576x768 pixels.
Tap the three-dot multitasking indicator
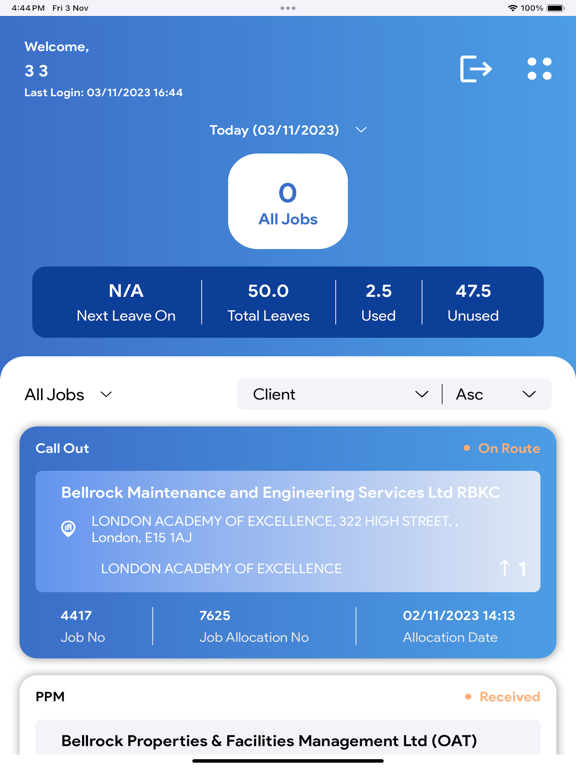288,8
